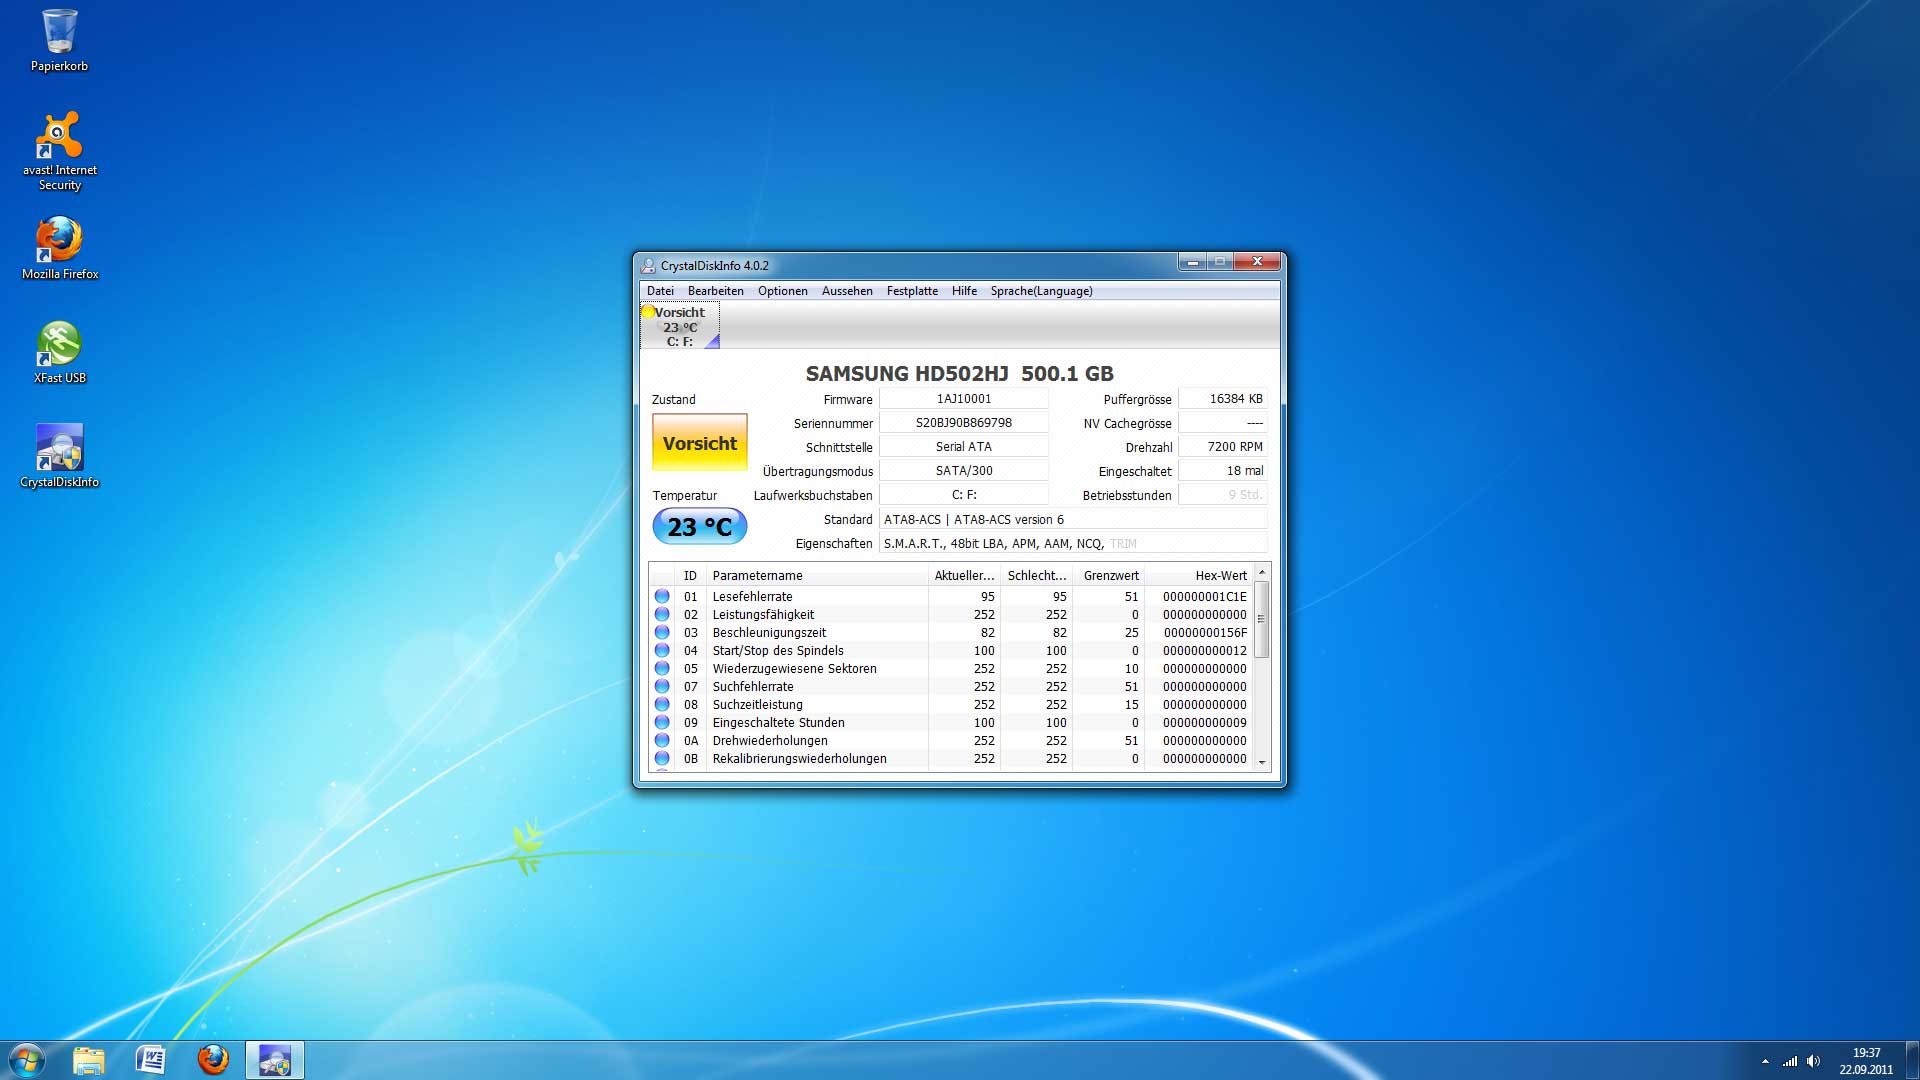Screen dimensions: 1920x1080
Task: Open the taskbar clock showing 19:37
Action: point(1866,1061)
